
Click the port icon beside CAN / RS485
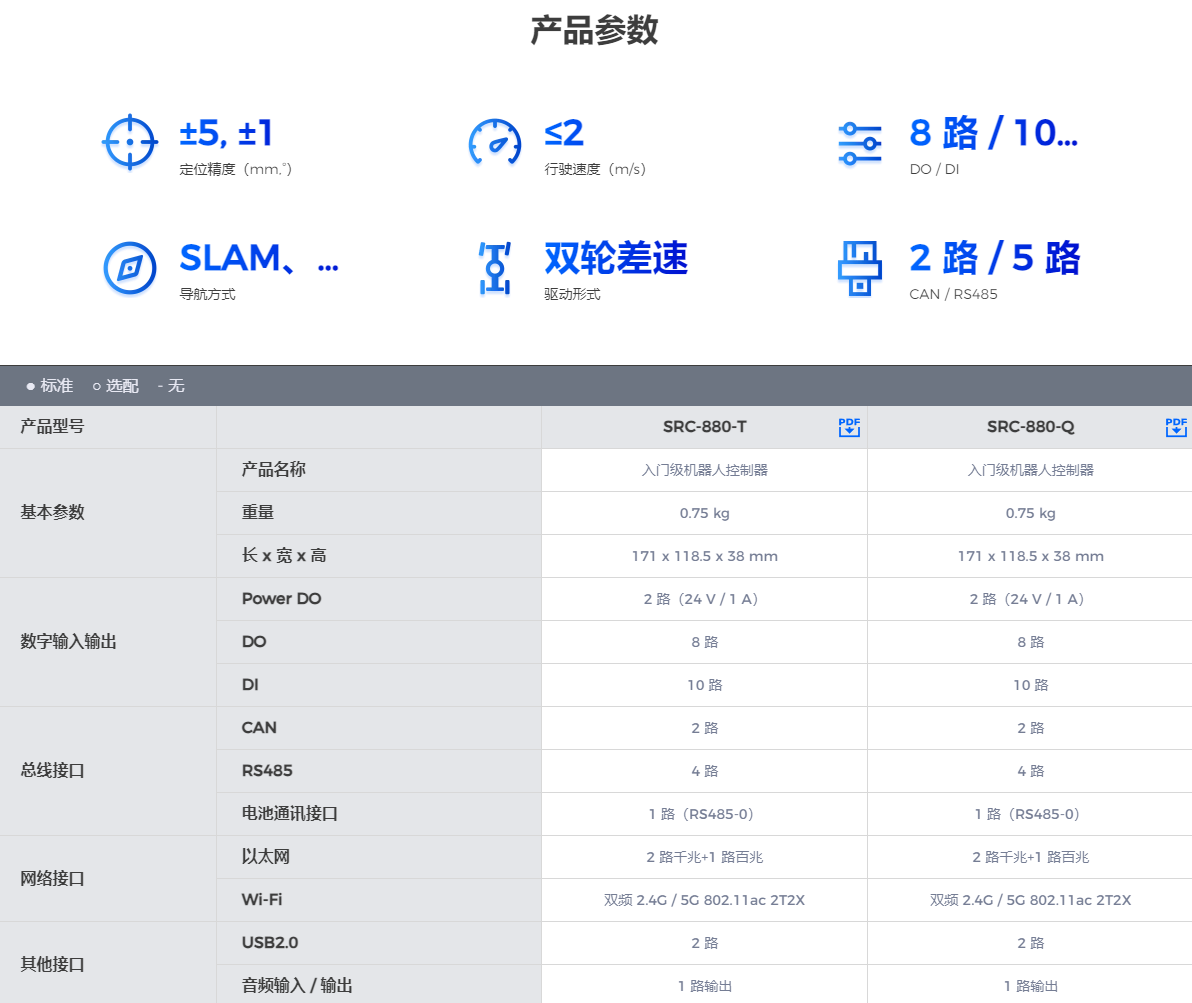click(860, 268)
